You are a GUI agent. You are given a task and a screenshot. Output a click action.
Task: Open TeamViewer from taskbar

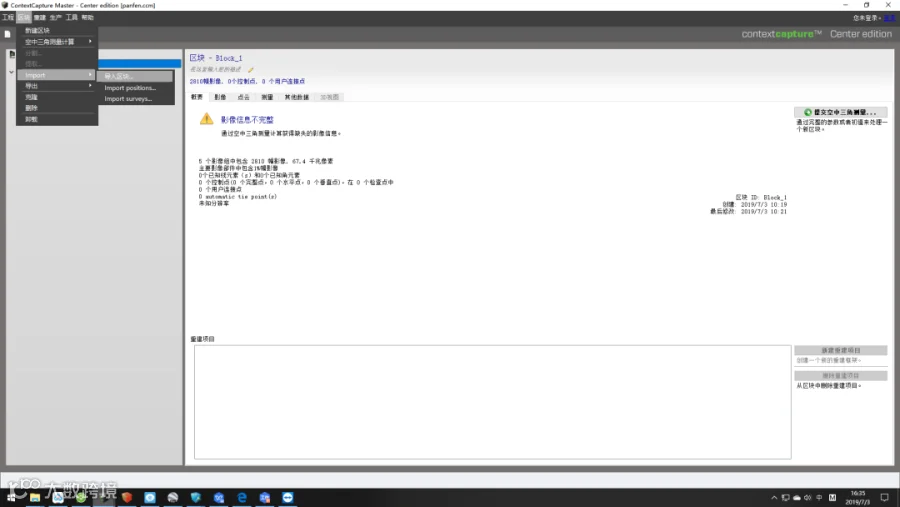pos(288,497)
